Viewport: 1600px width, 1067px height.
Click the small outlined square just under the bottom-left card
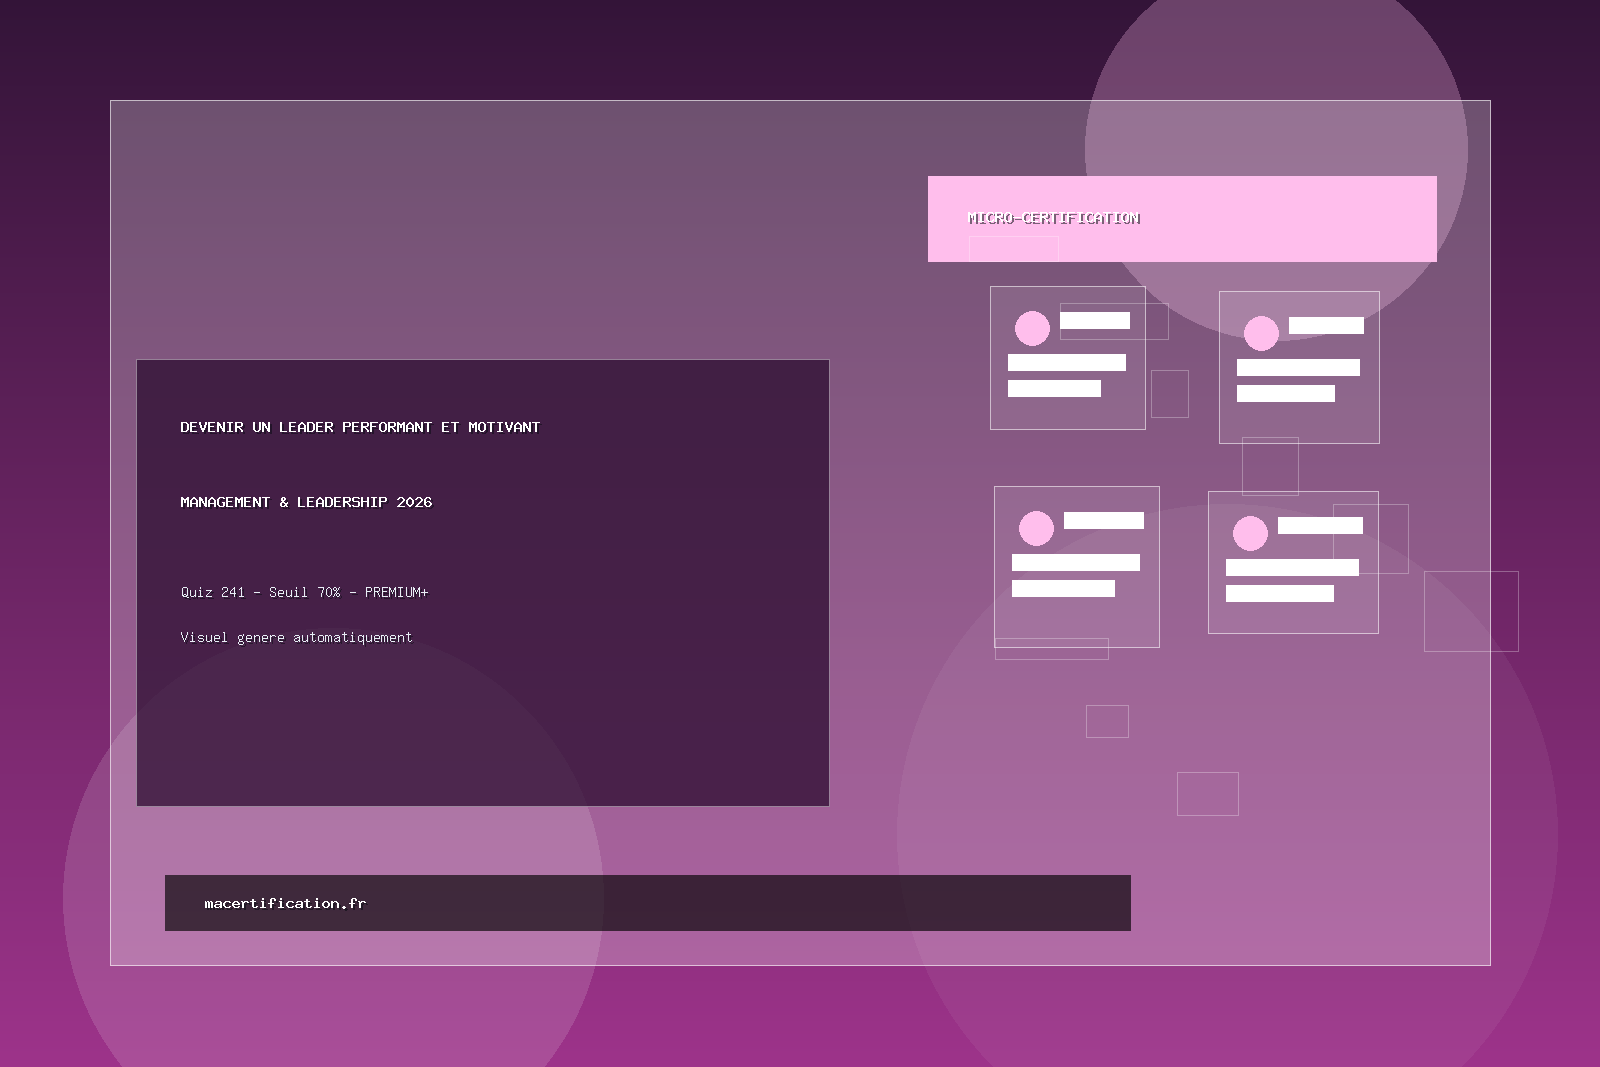(1107, 721)
